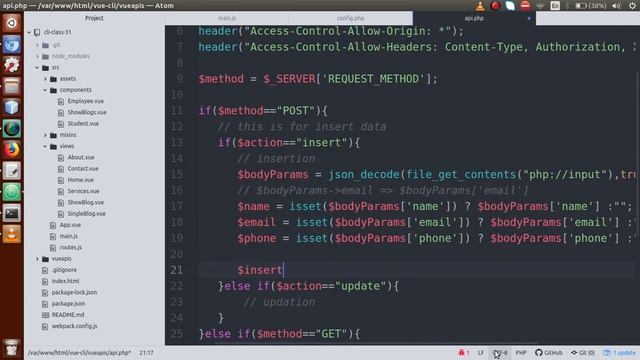Select the Project panel header
Viewport: 640px width, 360px height.
tap(94, 18)
